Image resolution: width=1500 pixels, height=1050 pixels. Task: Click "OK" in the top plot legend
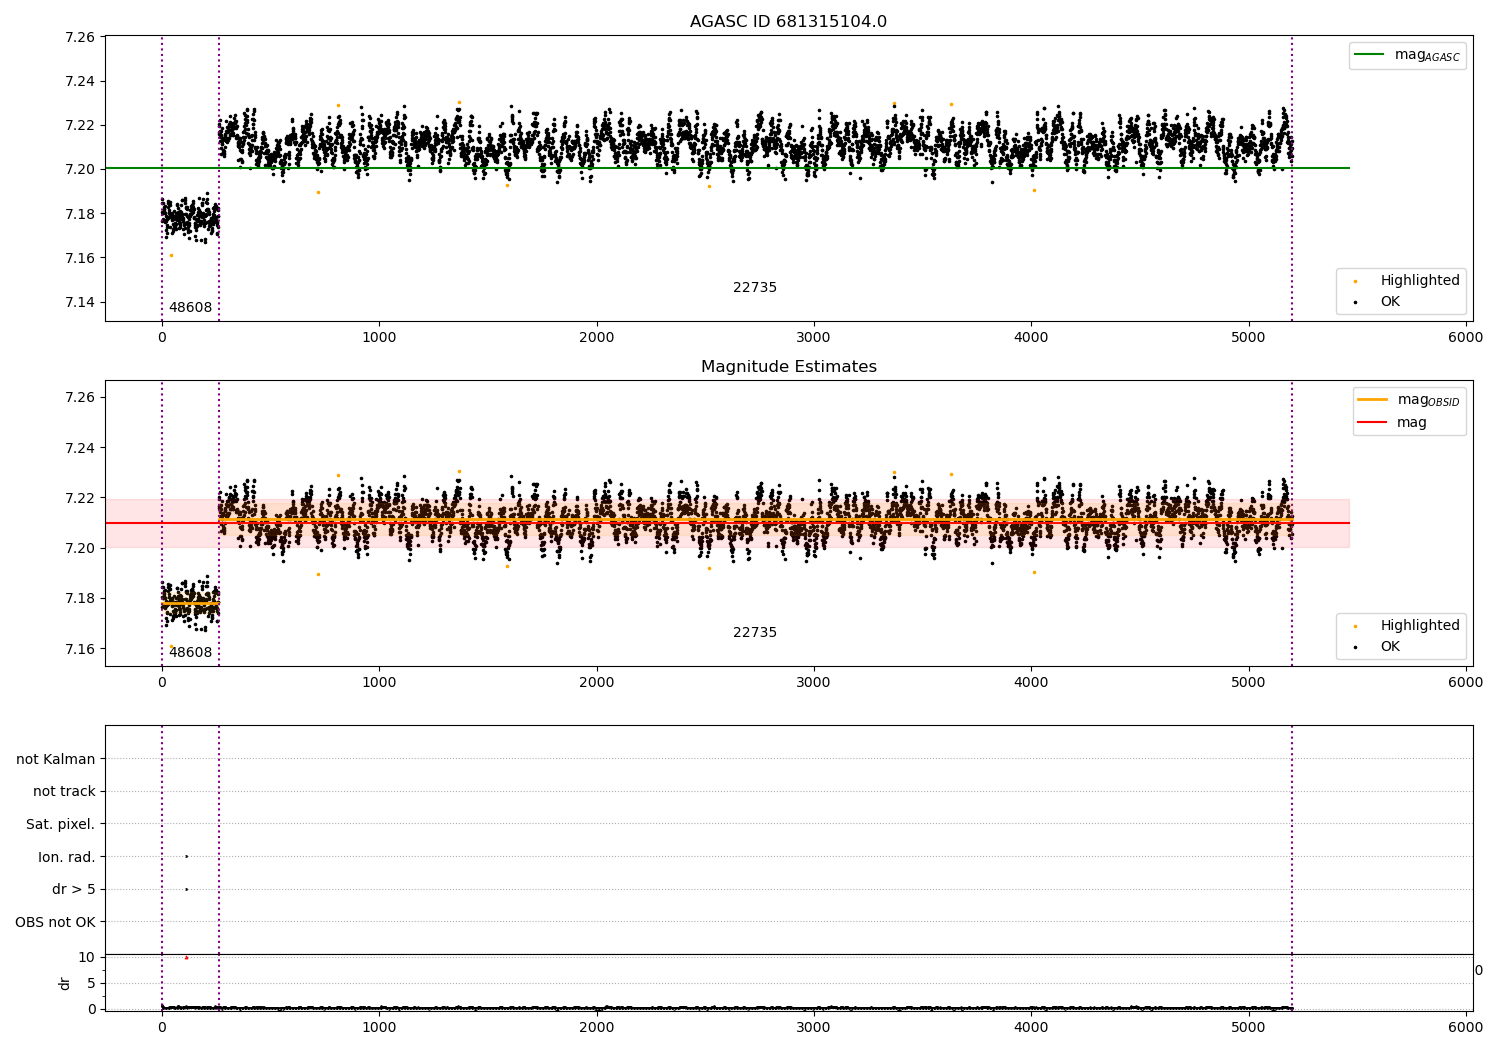click(x=1390, y=302)
